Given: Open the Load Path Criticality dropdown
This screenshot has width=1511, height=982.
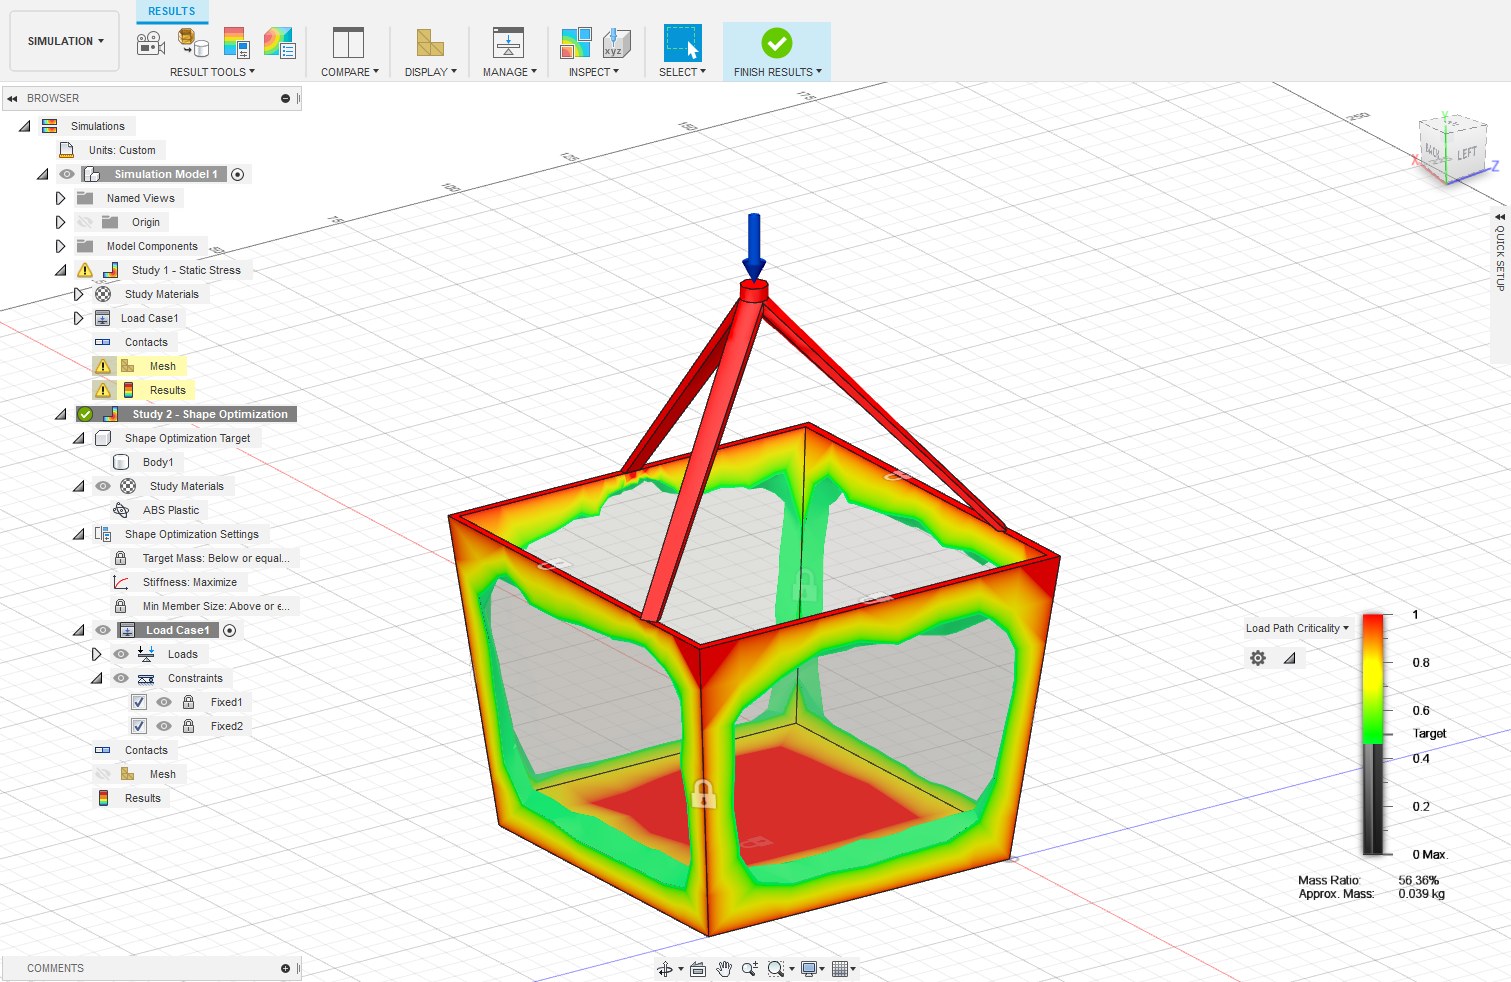Looking at the screenshot, I should coord(1297,628).
